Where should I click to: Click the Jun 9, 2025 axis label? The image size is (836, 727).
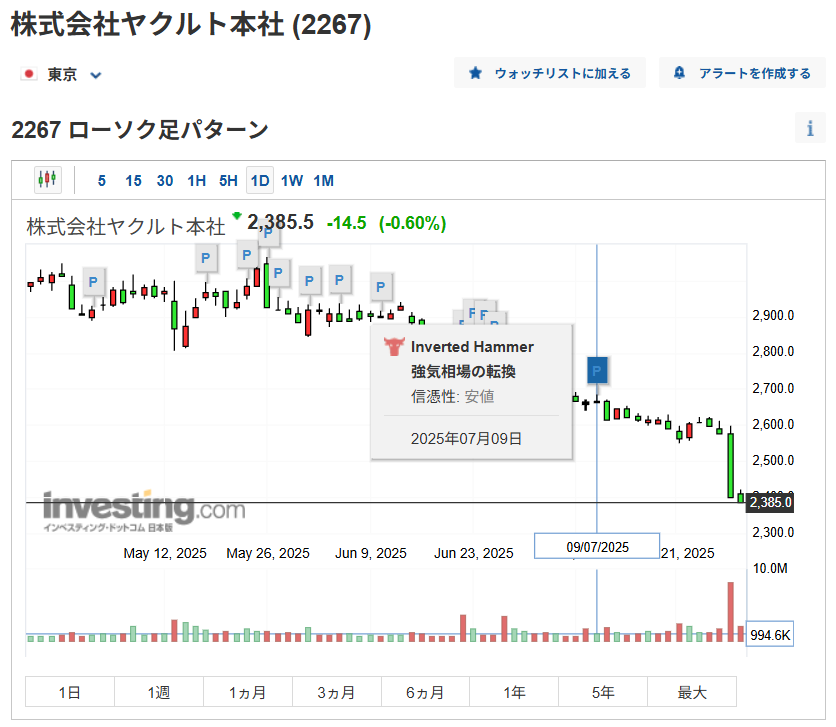point(371,553)
